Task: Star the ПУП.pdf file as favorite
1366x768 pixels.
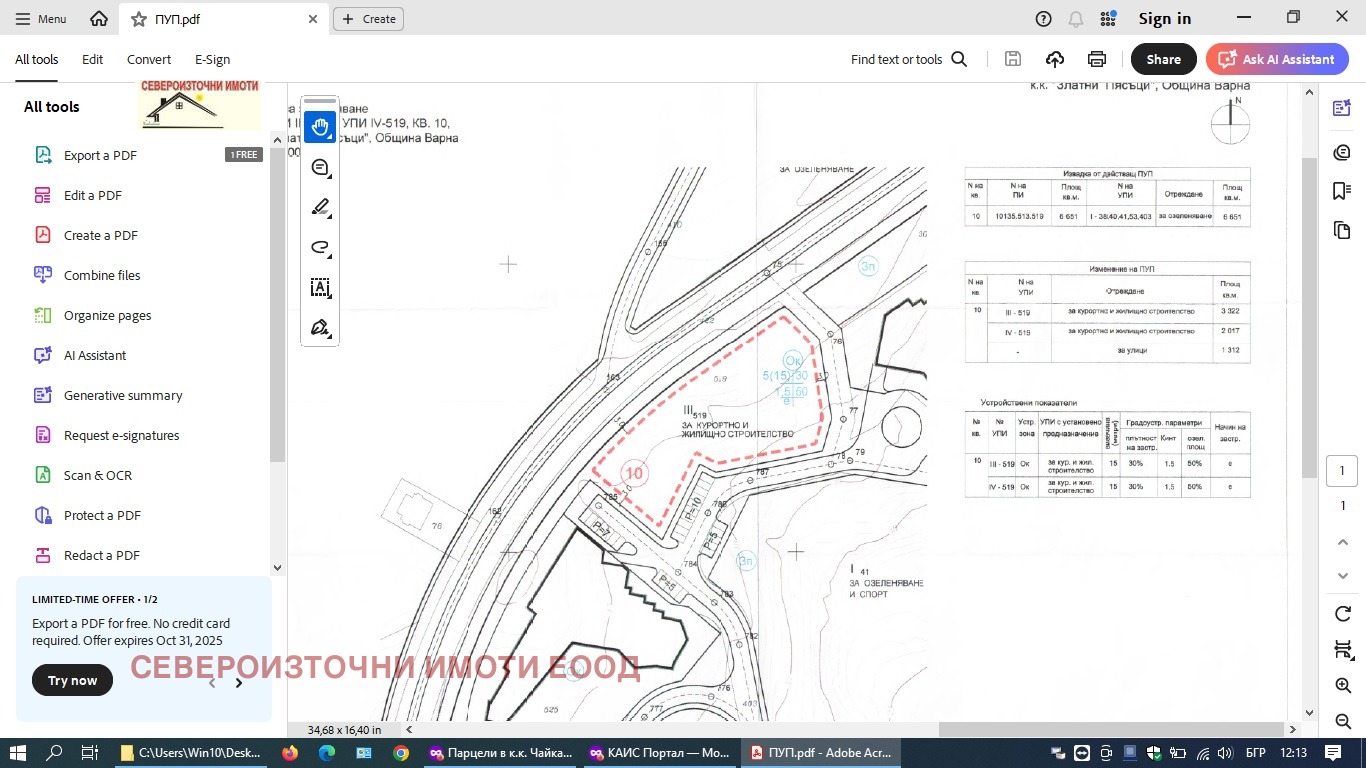Action: click(139, 19)
